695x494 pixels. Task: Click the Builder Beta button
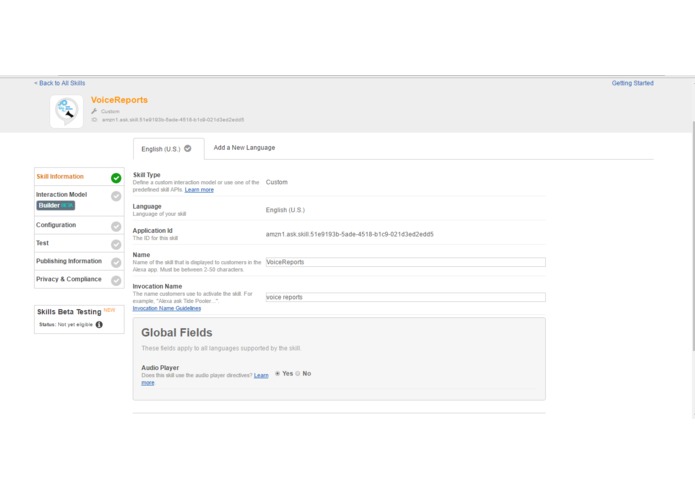56,206
